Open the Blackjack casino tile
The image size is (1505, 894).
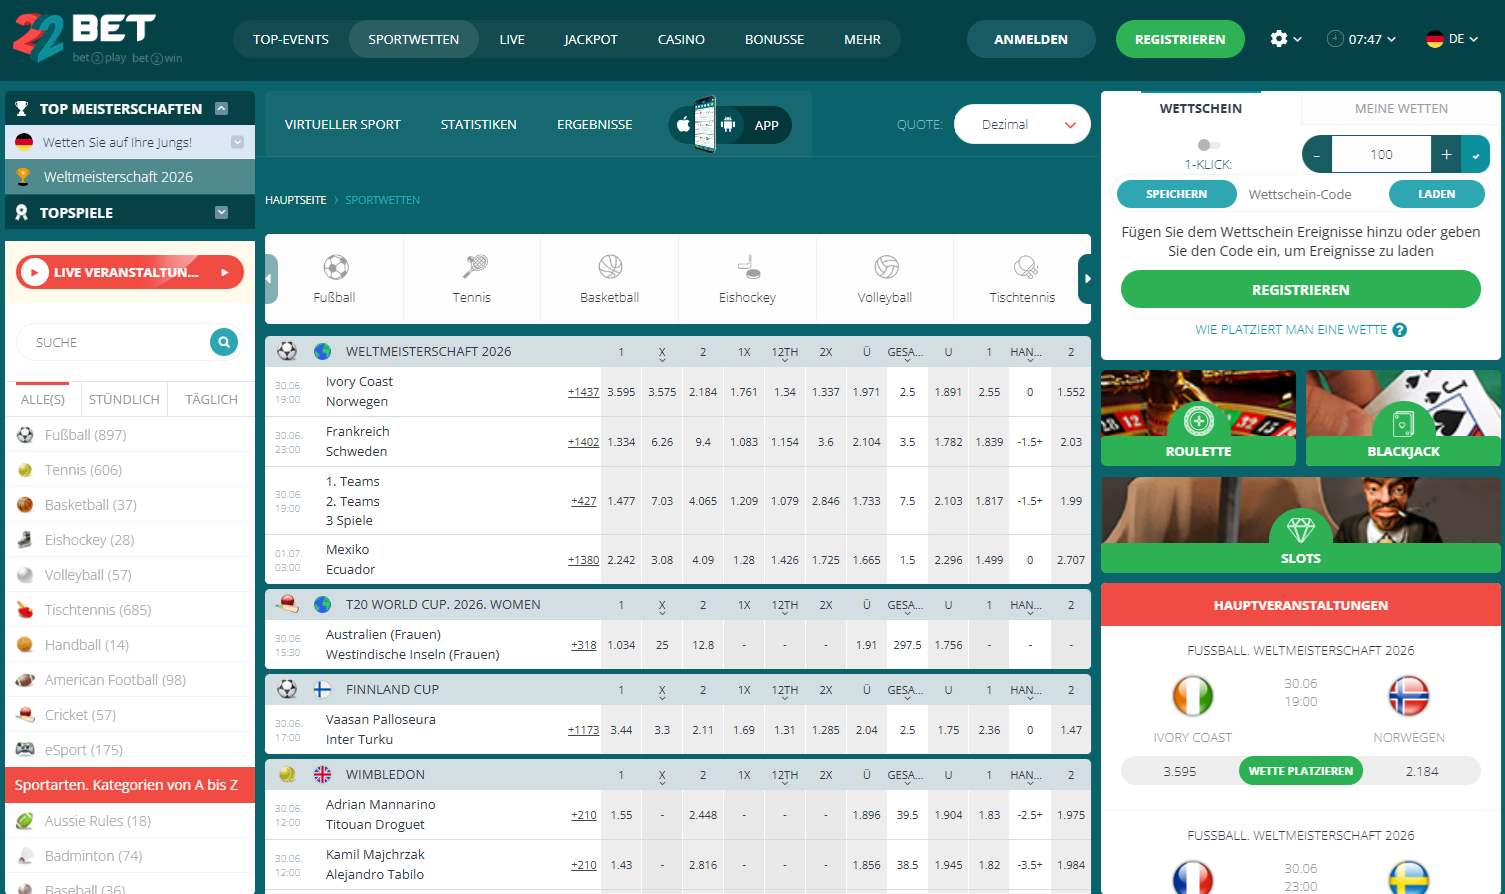coord(1403,418)
